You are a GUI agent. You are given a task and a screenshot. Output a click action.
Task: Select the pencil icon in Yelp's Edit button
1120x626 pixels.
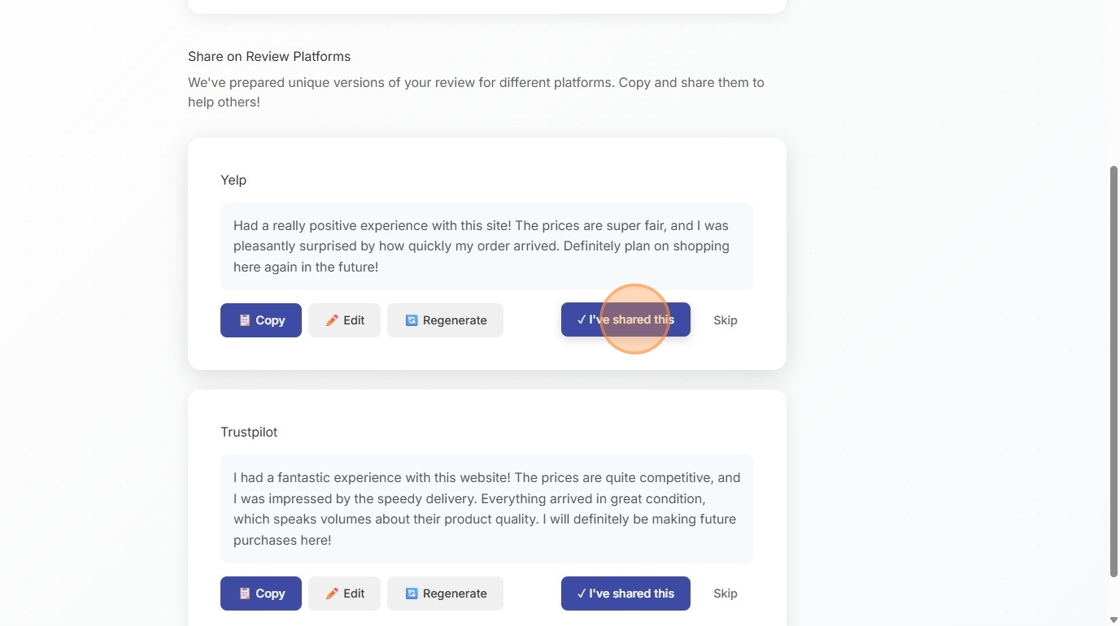pos(330,320)
